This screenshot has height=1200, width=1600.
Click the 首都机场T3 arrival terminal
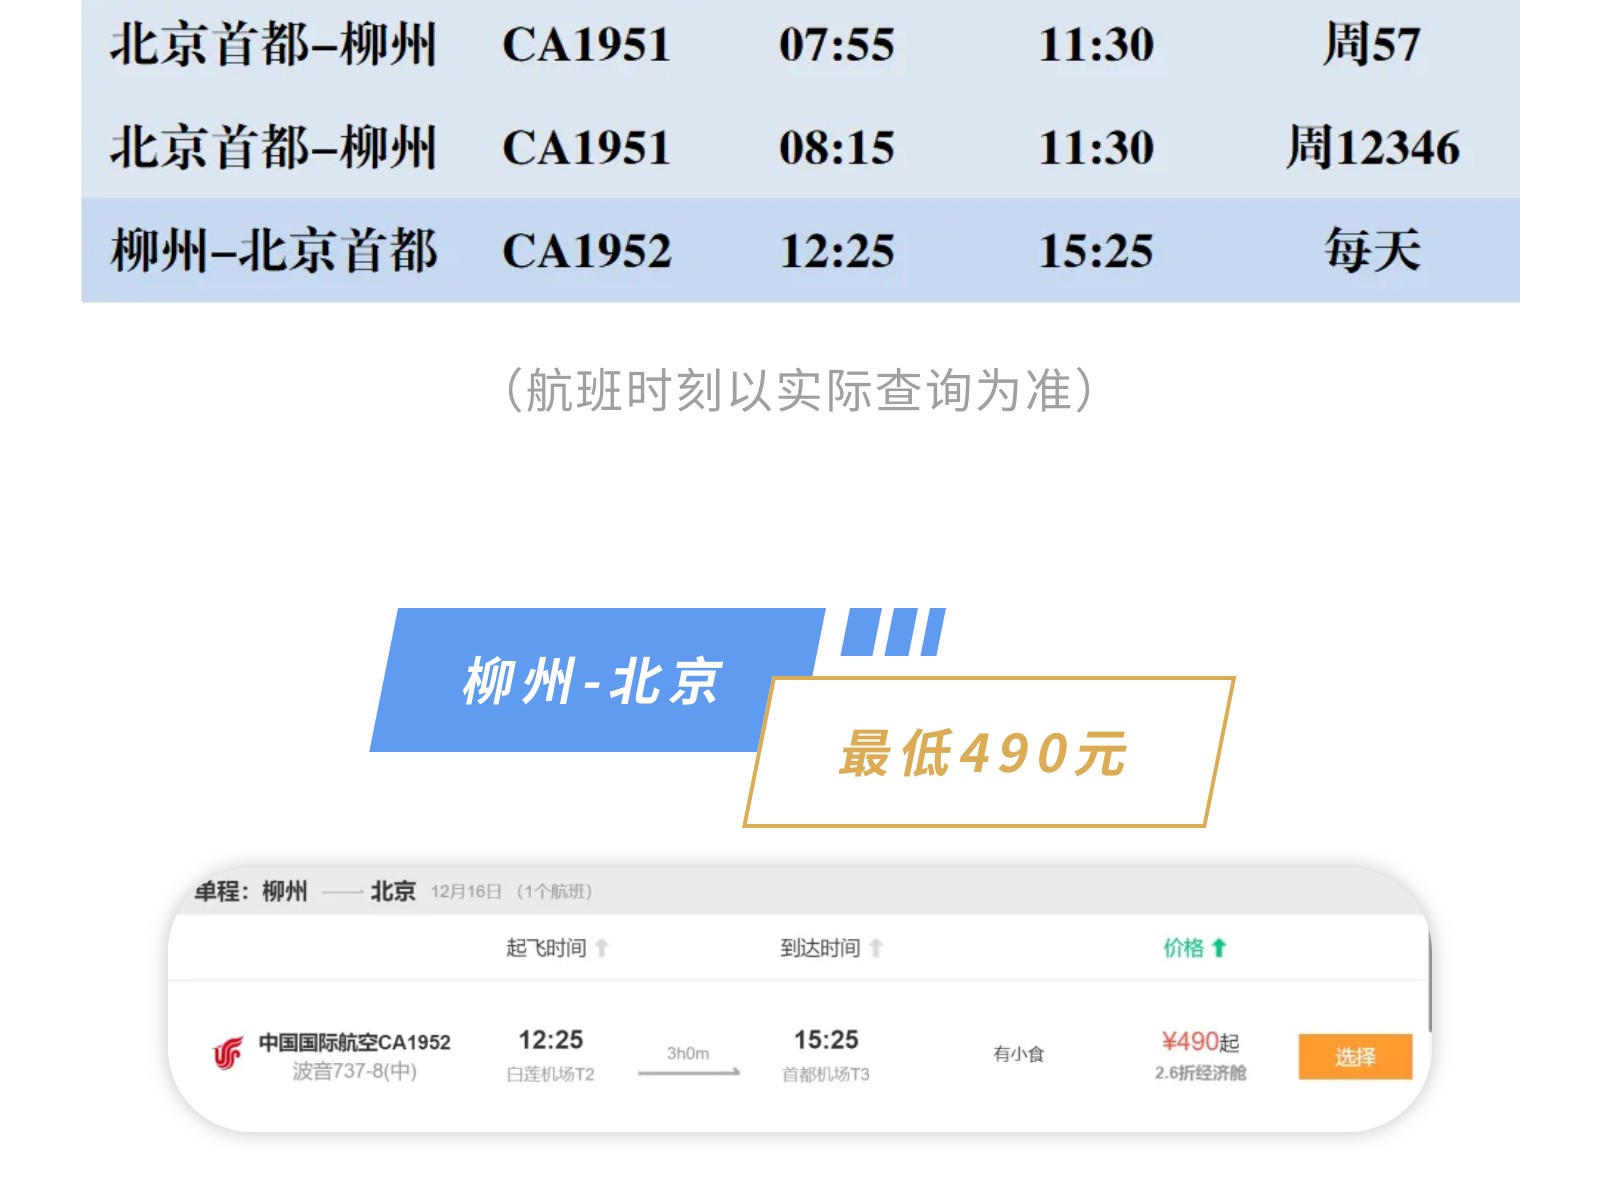[825, 1074]
